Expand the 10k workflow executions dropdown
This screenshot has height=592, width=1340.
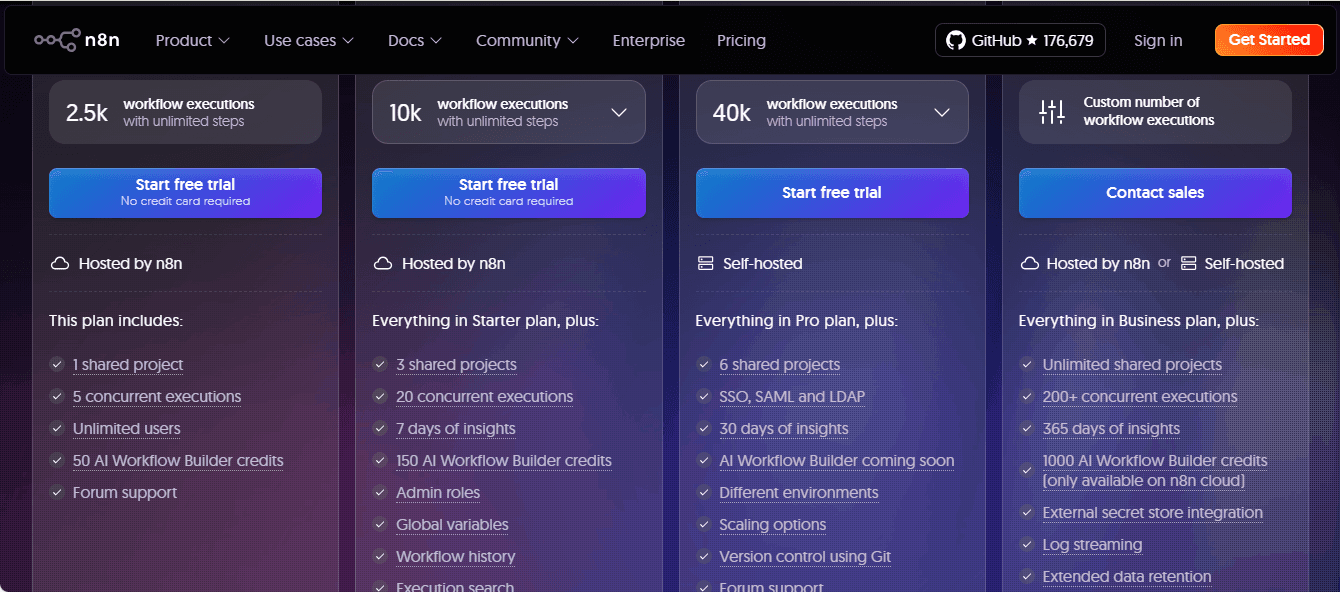point(618,112)
